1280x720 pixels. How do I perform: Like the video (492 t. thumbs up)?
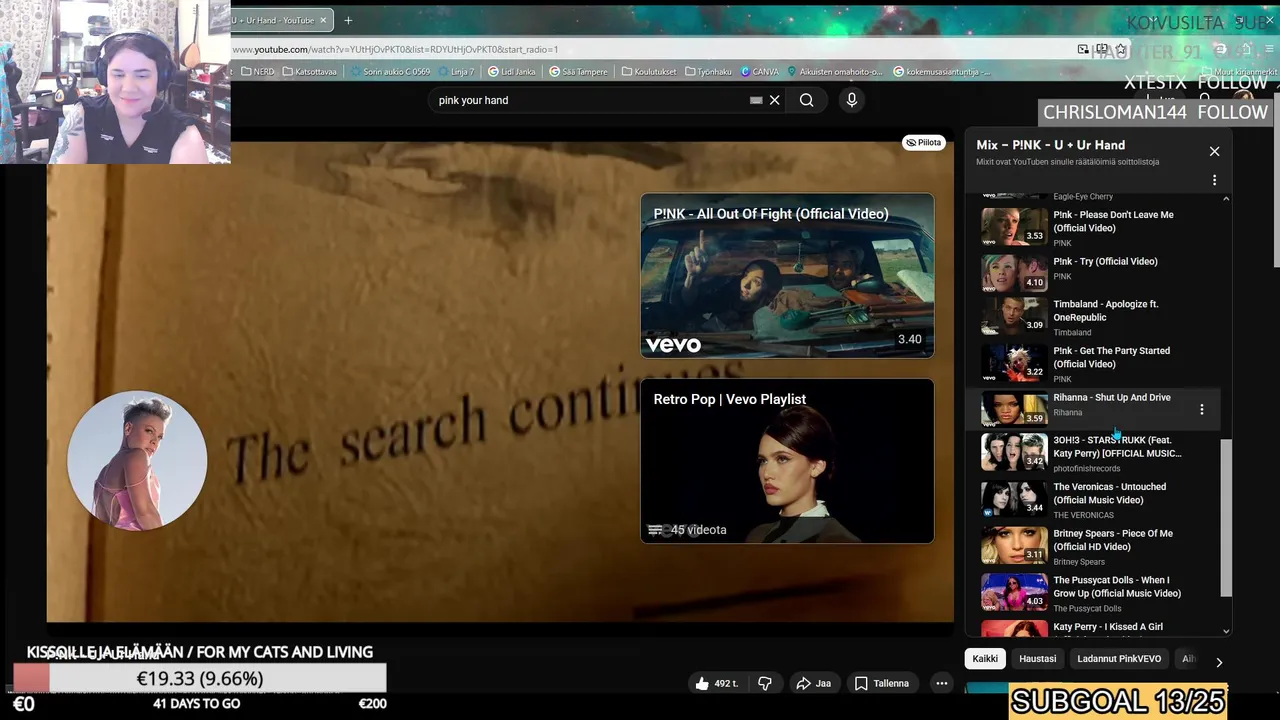tap(716, 684)
